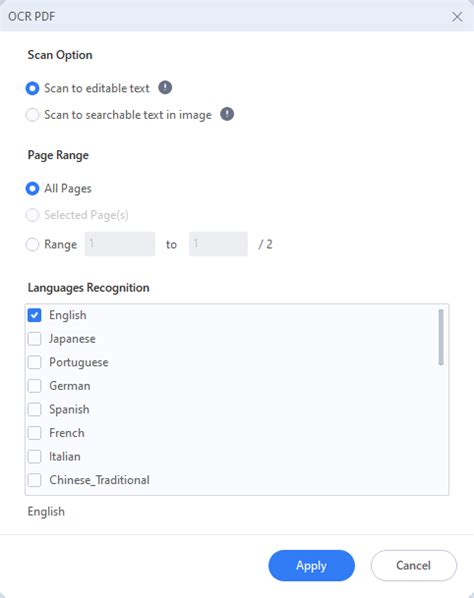Check the Portuguese language box
This screenshot has width=474, height=598.
tap(34, 362)
